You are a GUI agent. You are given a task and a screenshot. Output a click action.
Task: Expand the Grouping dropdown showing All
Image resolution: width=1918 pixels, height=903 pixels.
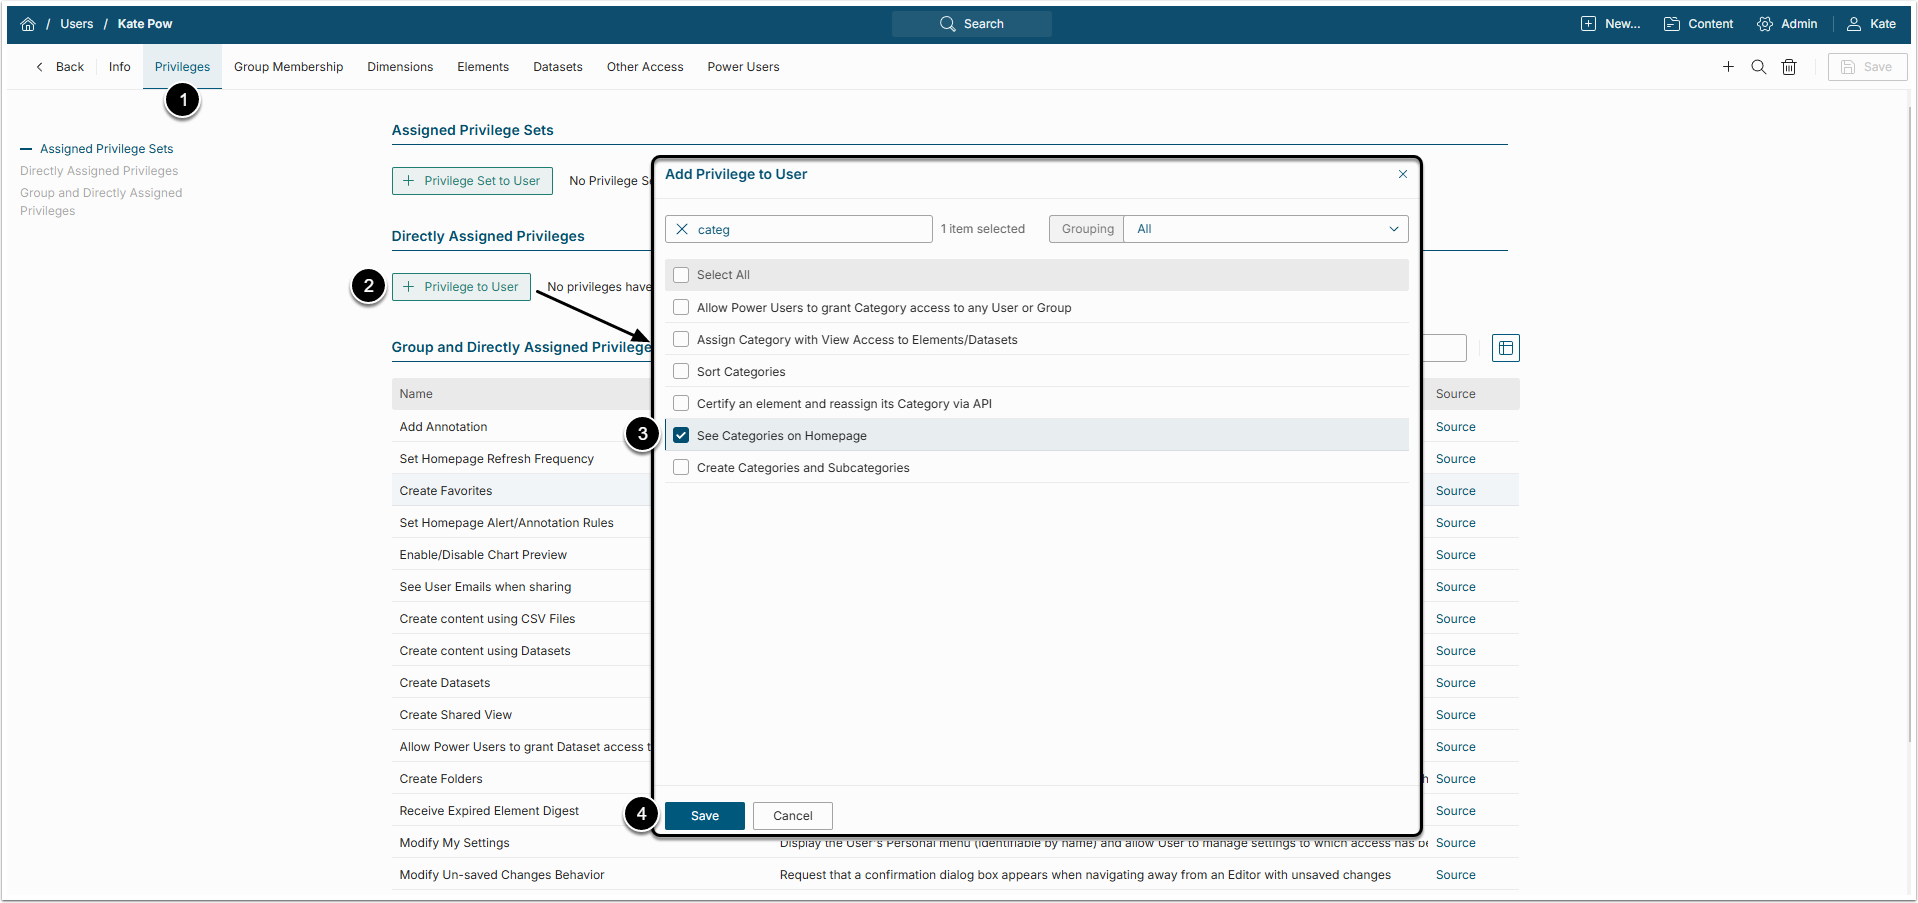[x=1265, y=229]
